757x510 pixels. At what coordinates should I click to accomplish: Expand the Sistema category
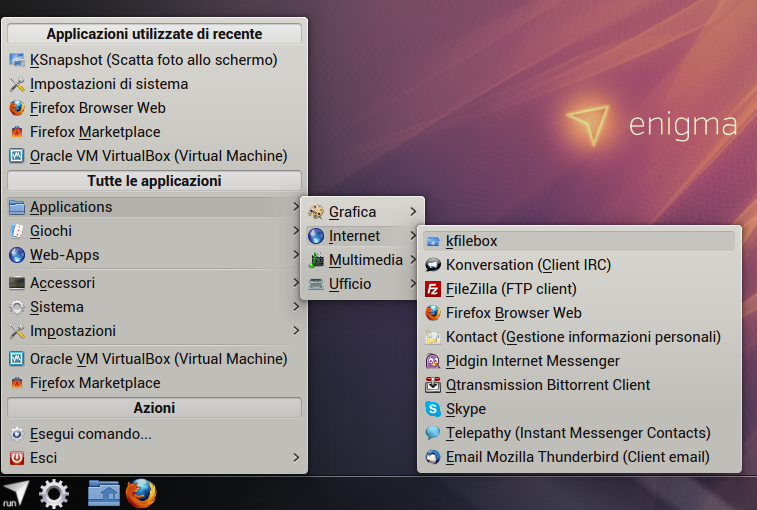tap(154, 307)
